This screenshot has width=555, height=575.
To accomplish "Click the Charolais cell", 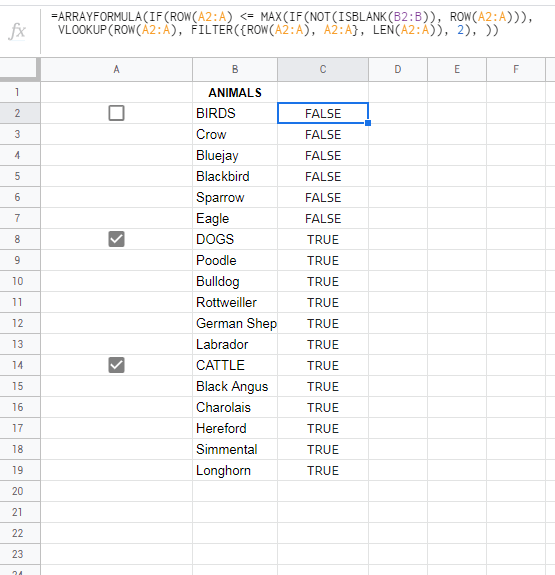I will (x=235, y=407).
